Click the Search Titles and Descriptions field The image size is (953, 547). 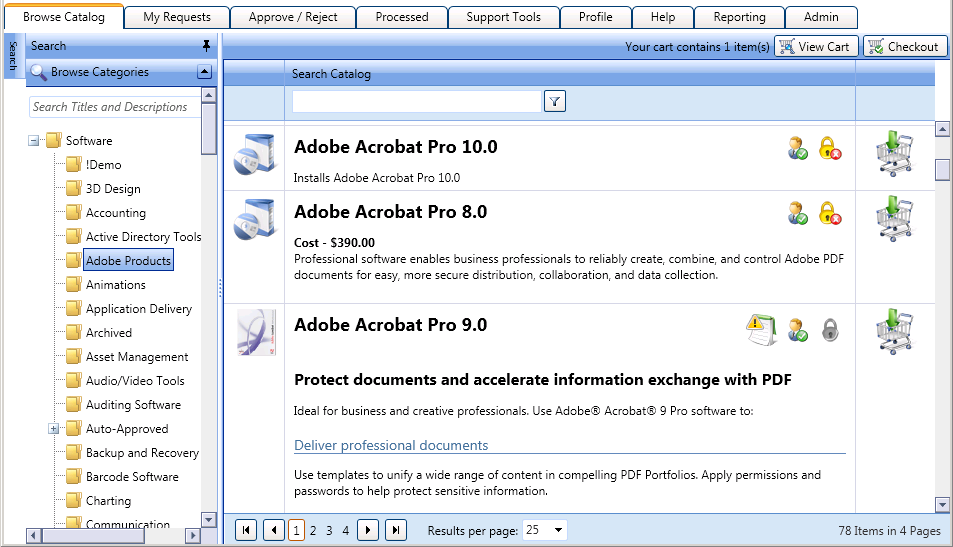click(114, 107)
